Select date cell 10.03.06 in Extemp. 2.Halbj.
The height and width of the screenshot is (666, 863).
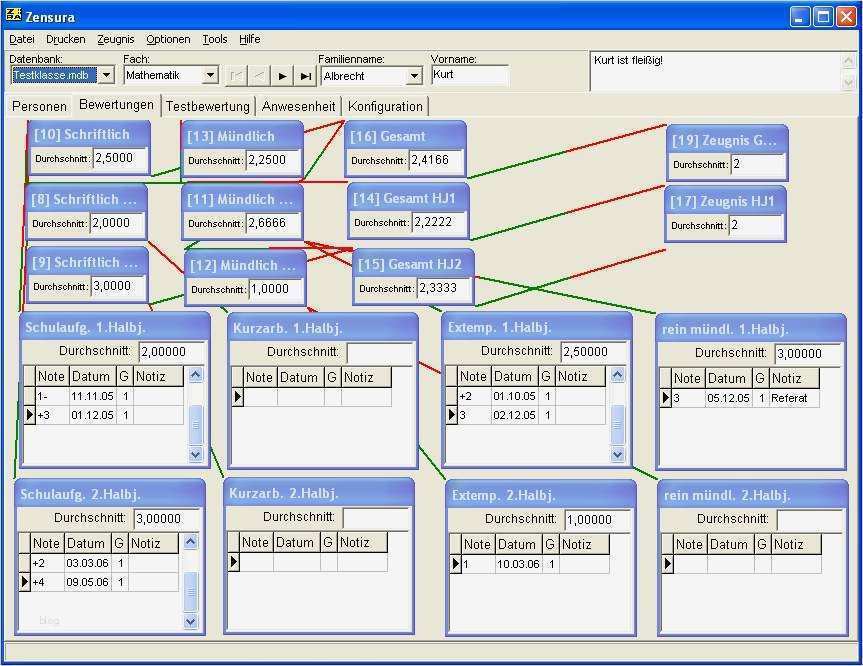tap(518, 564)
